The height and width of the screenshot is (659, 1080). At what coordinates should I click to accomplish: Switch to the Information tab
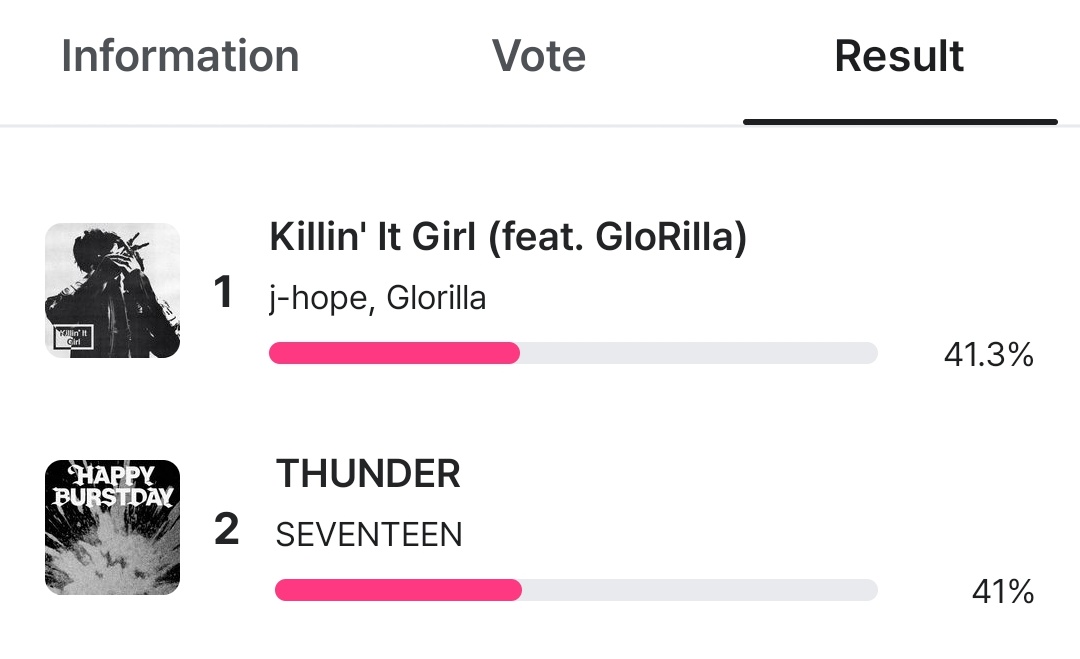click(x=180, y=56)
